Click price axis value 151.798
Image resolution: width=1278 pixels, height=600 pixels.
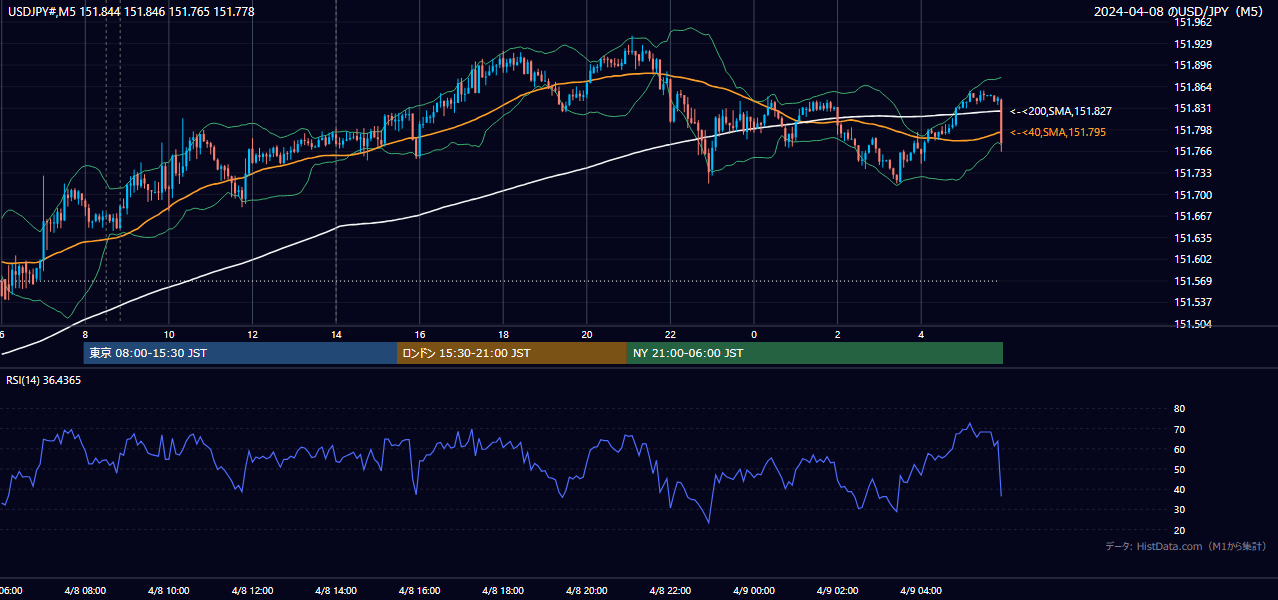tap(1192, 130)
